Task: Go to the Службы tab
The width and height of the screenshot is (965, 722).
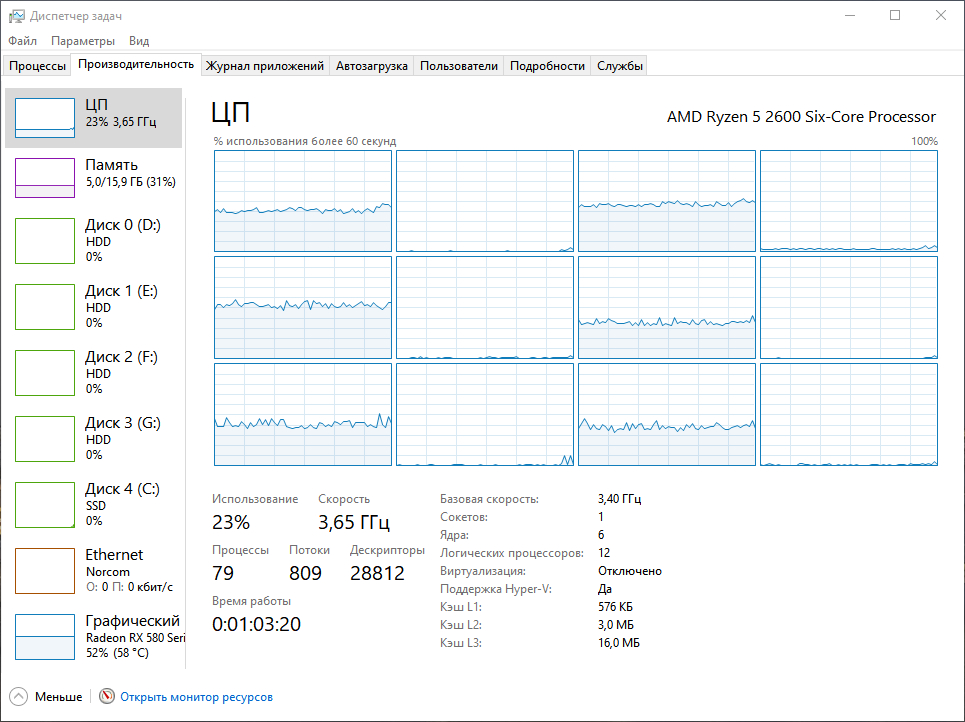Action: [x=620, y=66]
